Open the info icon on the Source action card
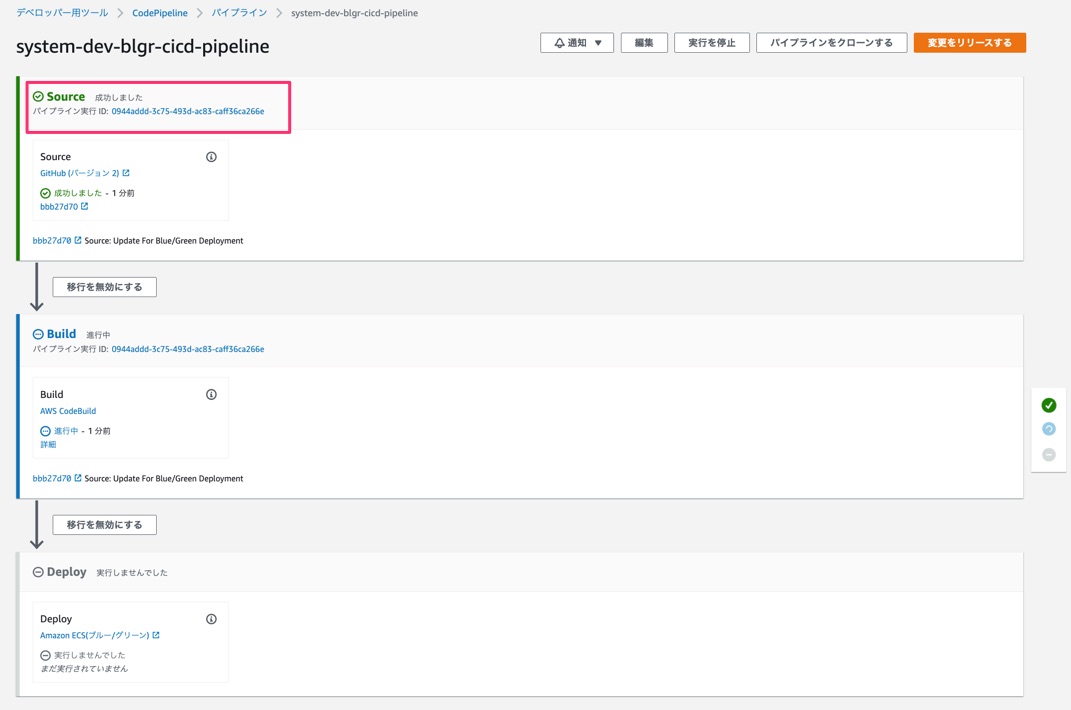The width and height of the screenshot is (1071, 710). point(210,156)
